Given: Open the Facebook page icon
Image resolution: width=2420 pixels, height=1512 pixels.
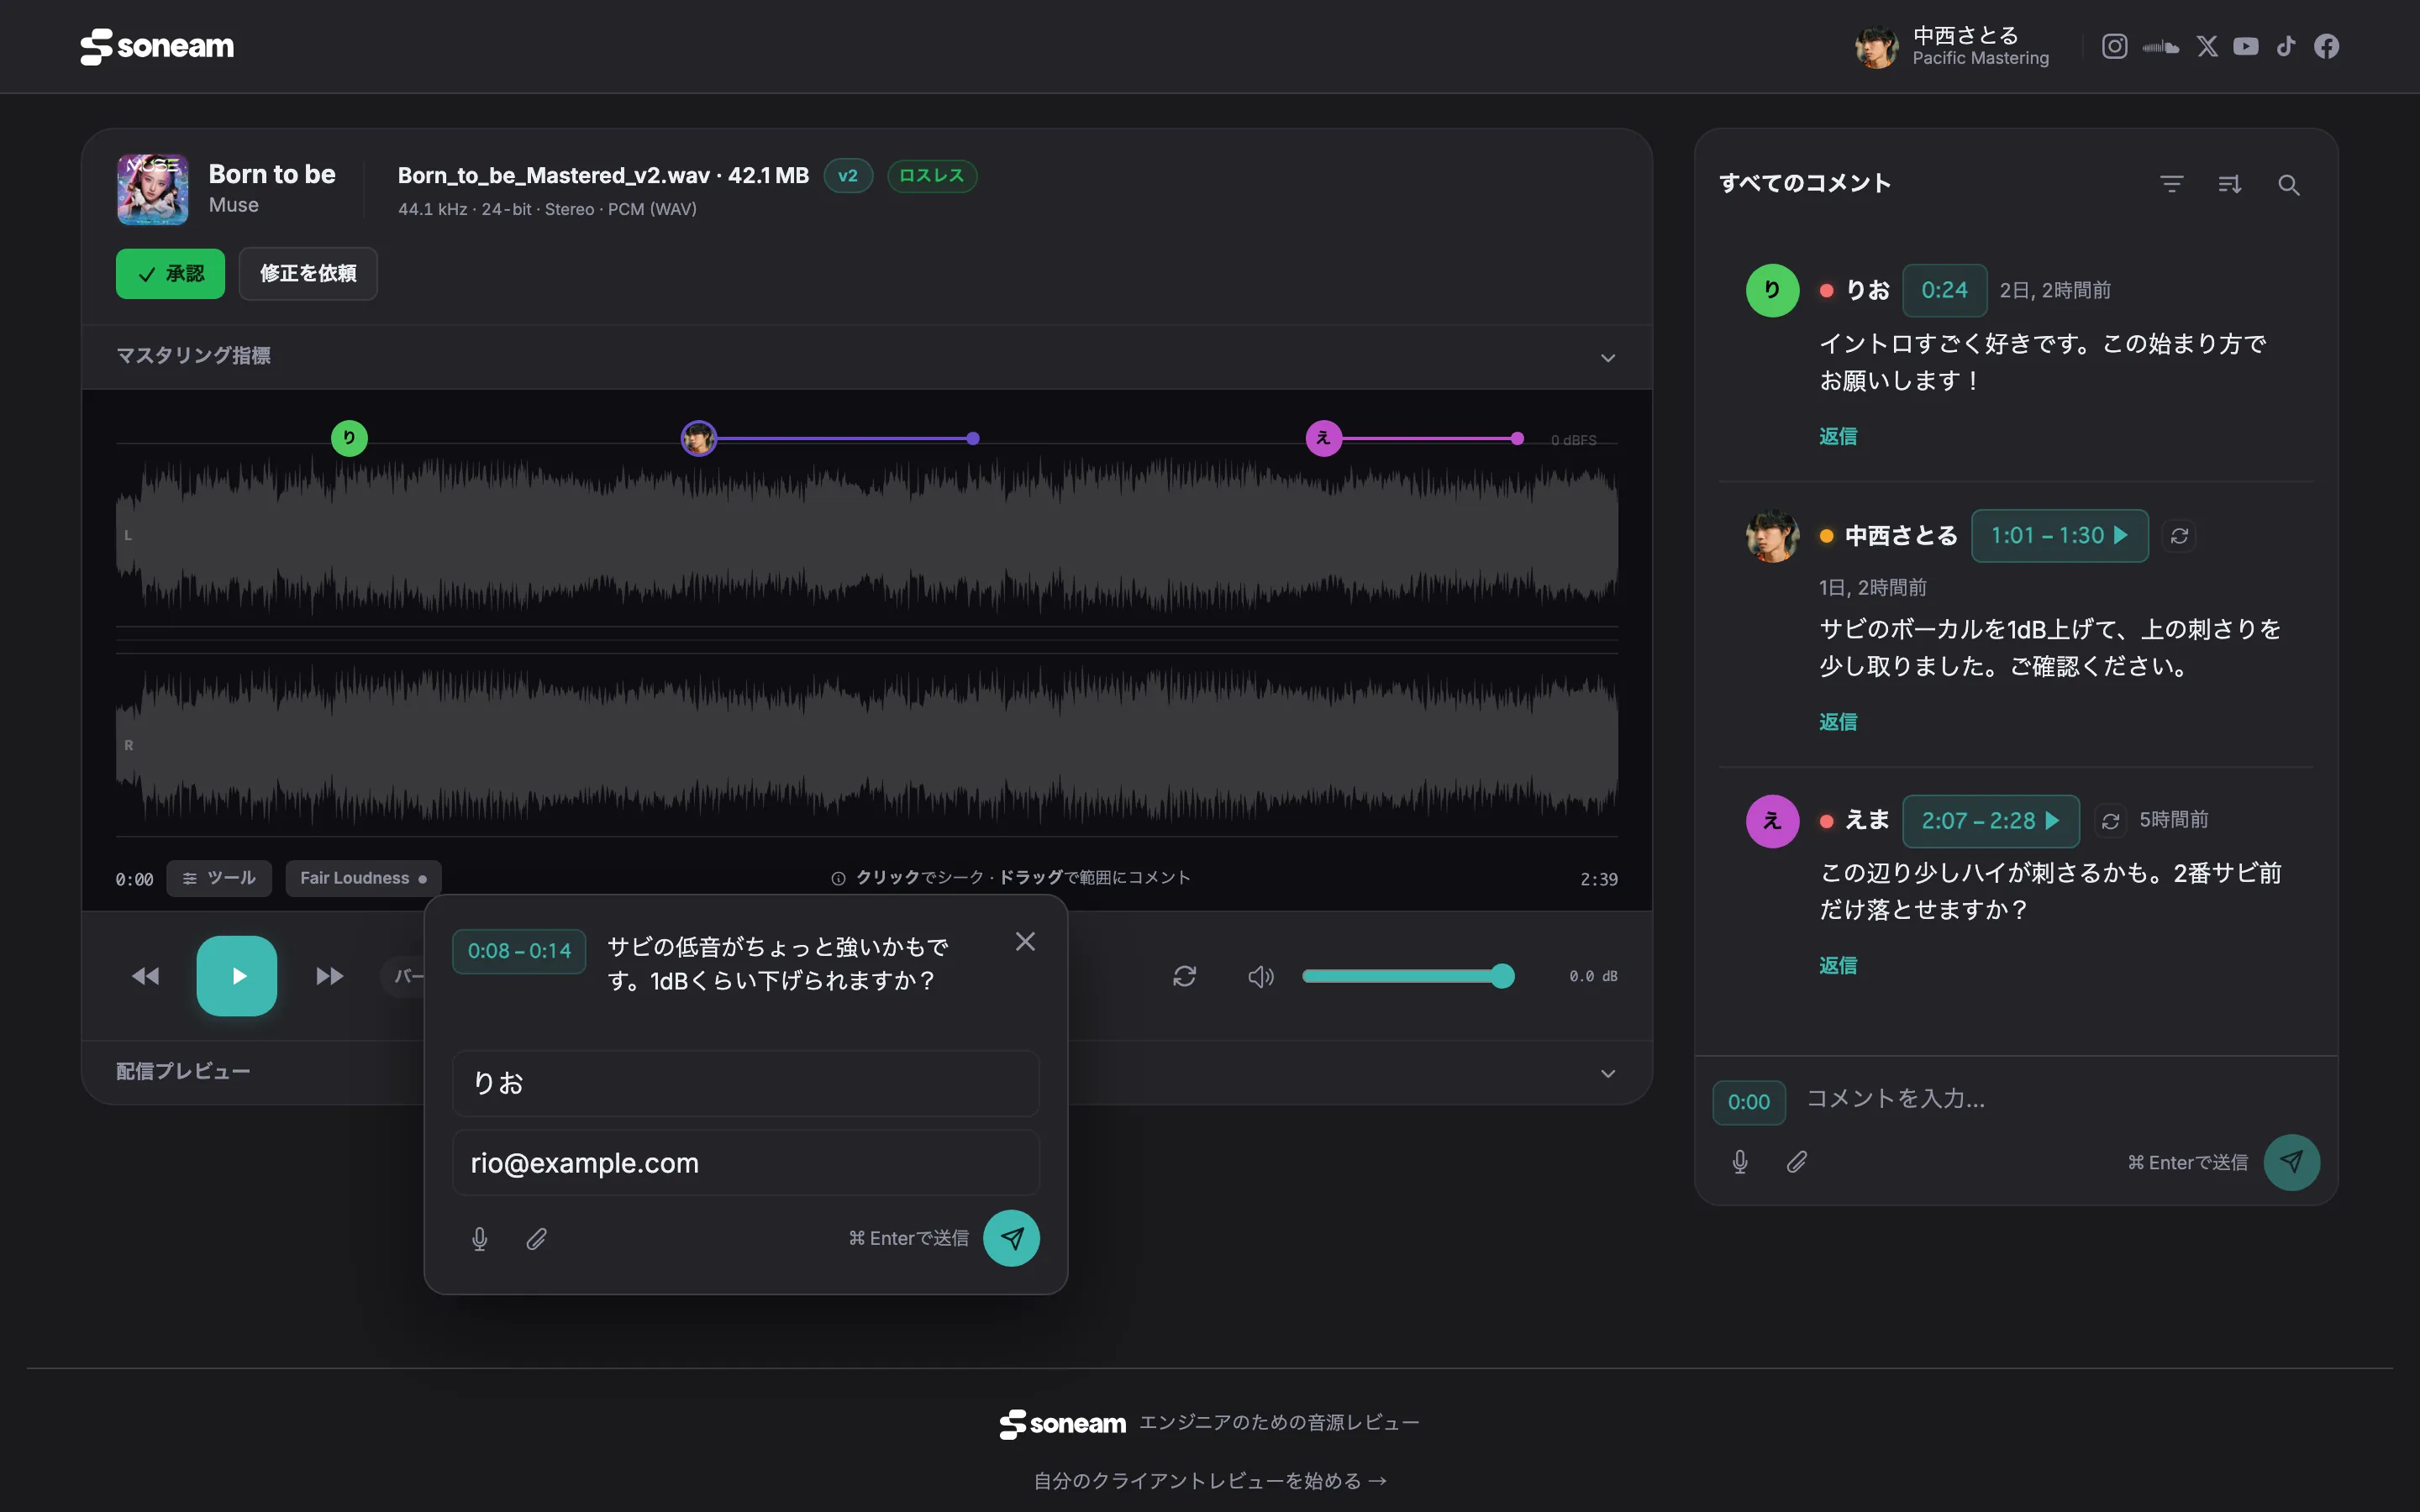Looking at the screenshot, I should [2326, 46].
